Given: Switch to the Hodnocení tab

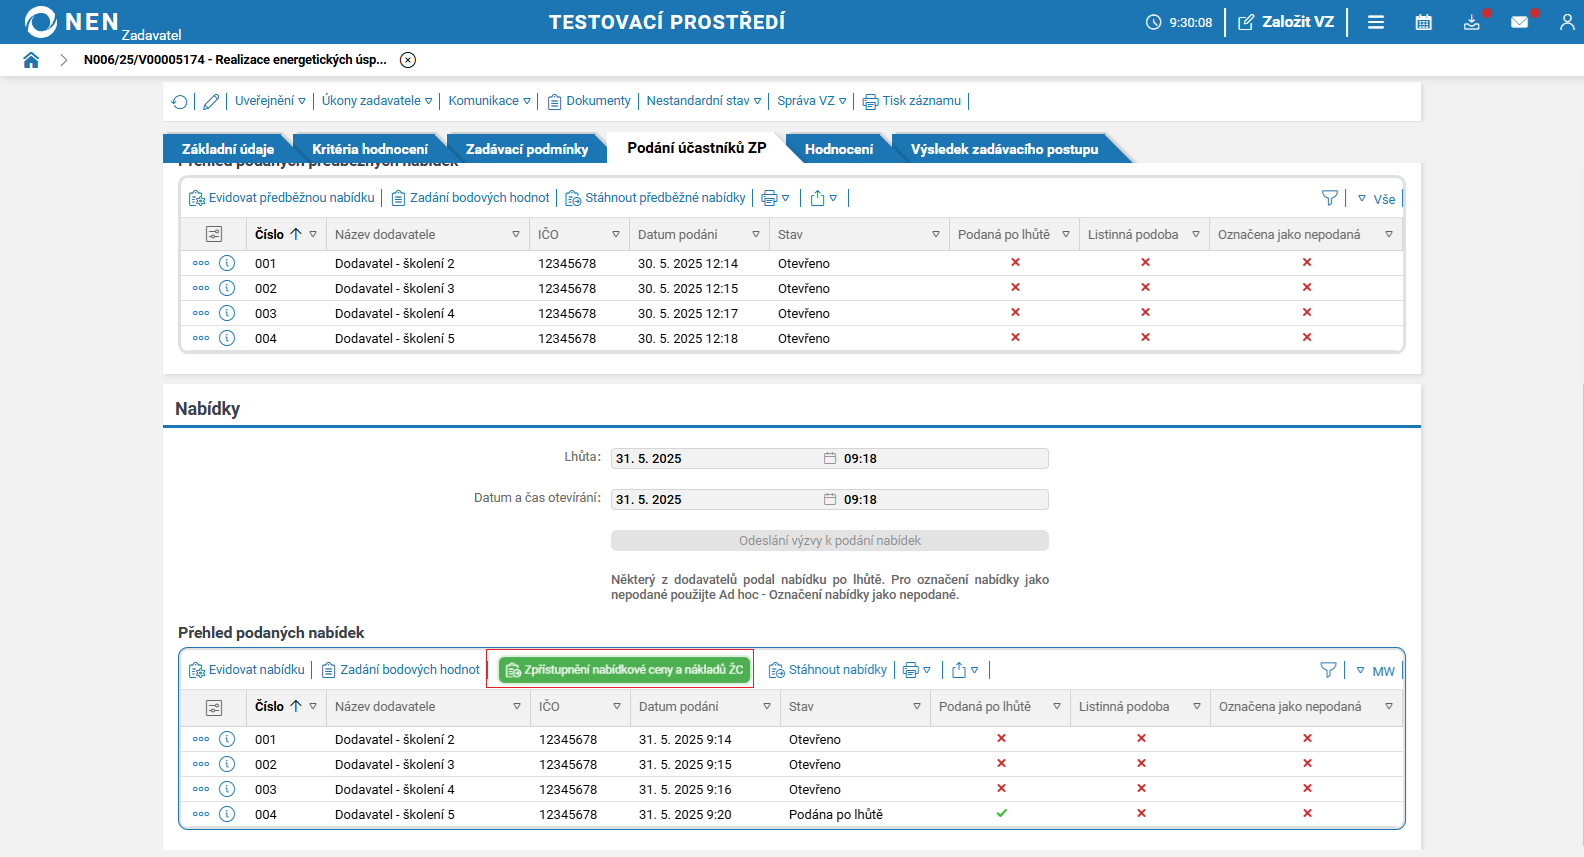Looking at the screenshot, I should 838,149.
